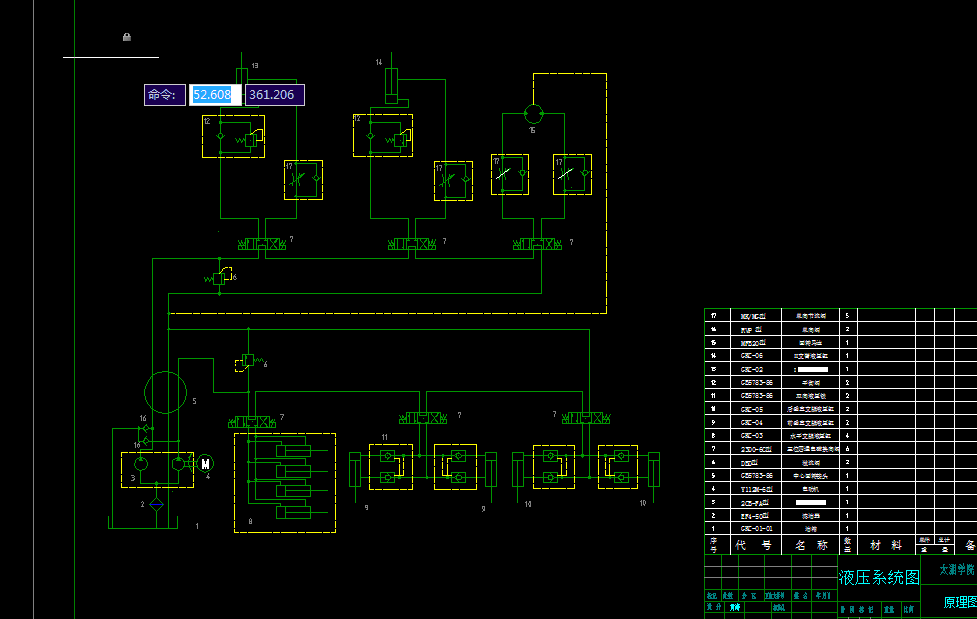Click the quantity cell 4 in the GBC-03 row
Viewport: 977px width, 619px height.
pyautogui.click(x=847, y=436)
